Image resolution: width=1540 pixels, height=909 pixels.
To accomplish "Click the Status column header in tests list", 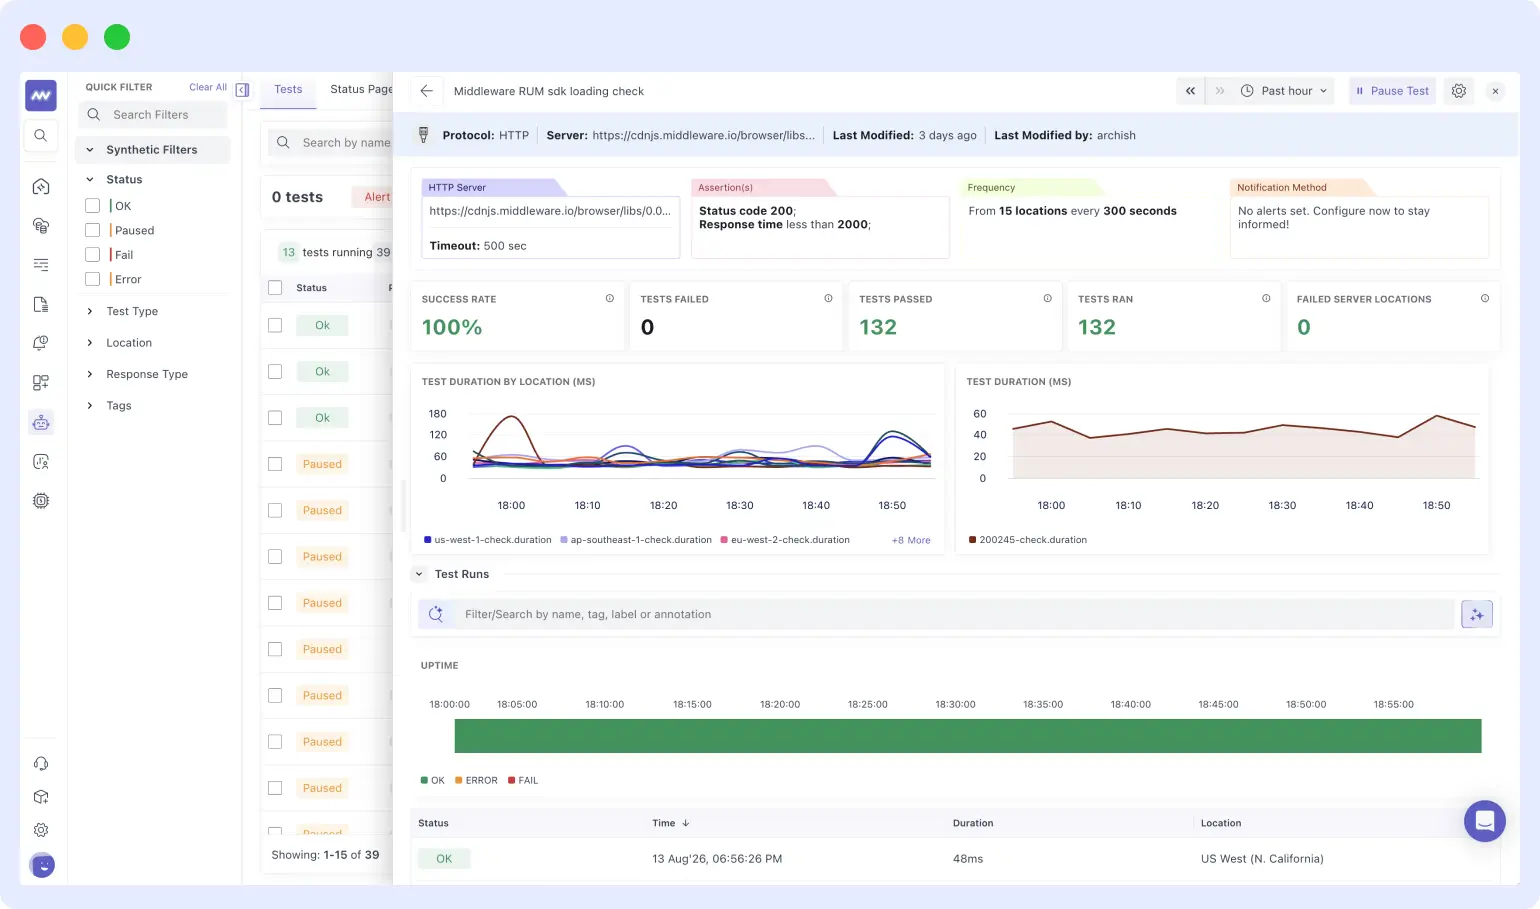I will point(311,288).
